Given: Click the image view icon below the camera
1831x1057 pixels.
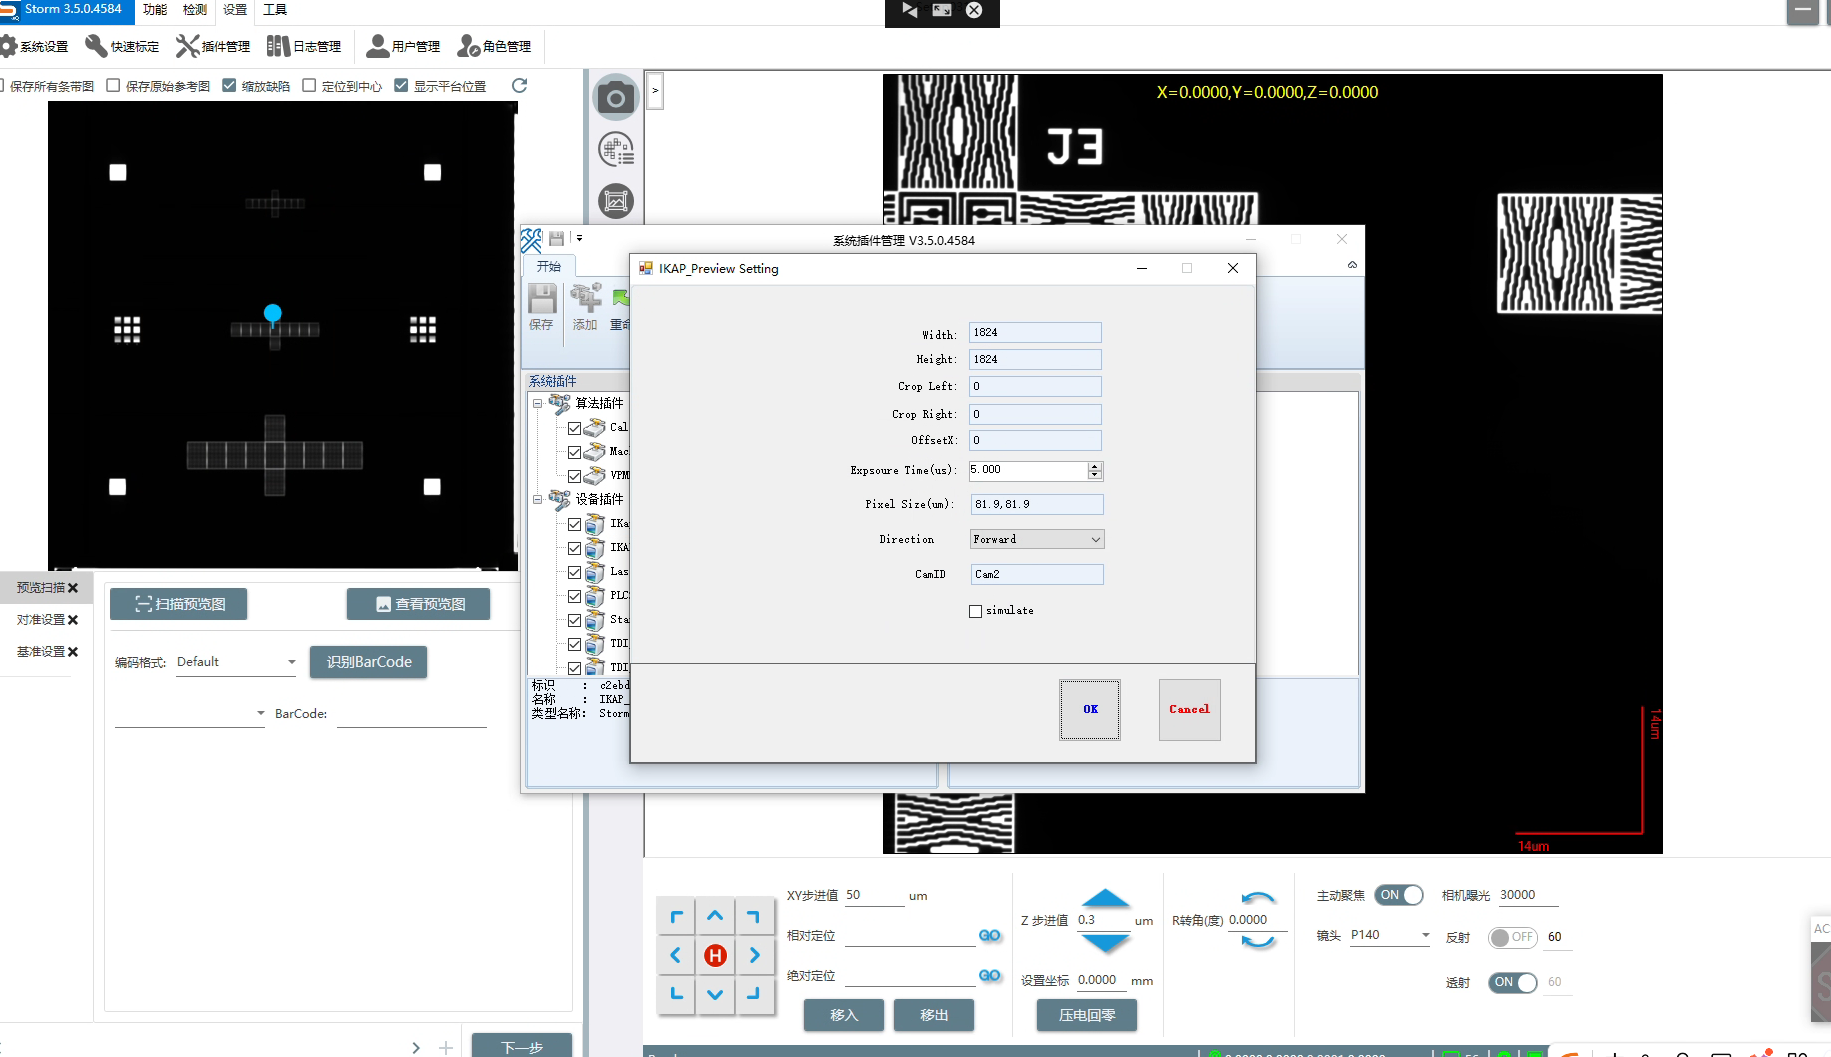Looking at the screenshot, I should pos(615,202).
